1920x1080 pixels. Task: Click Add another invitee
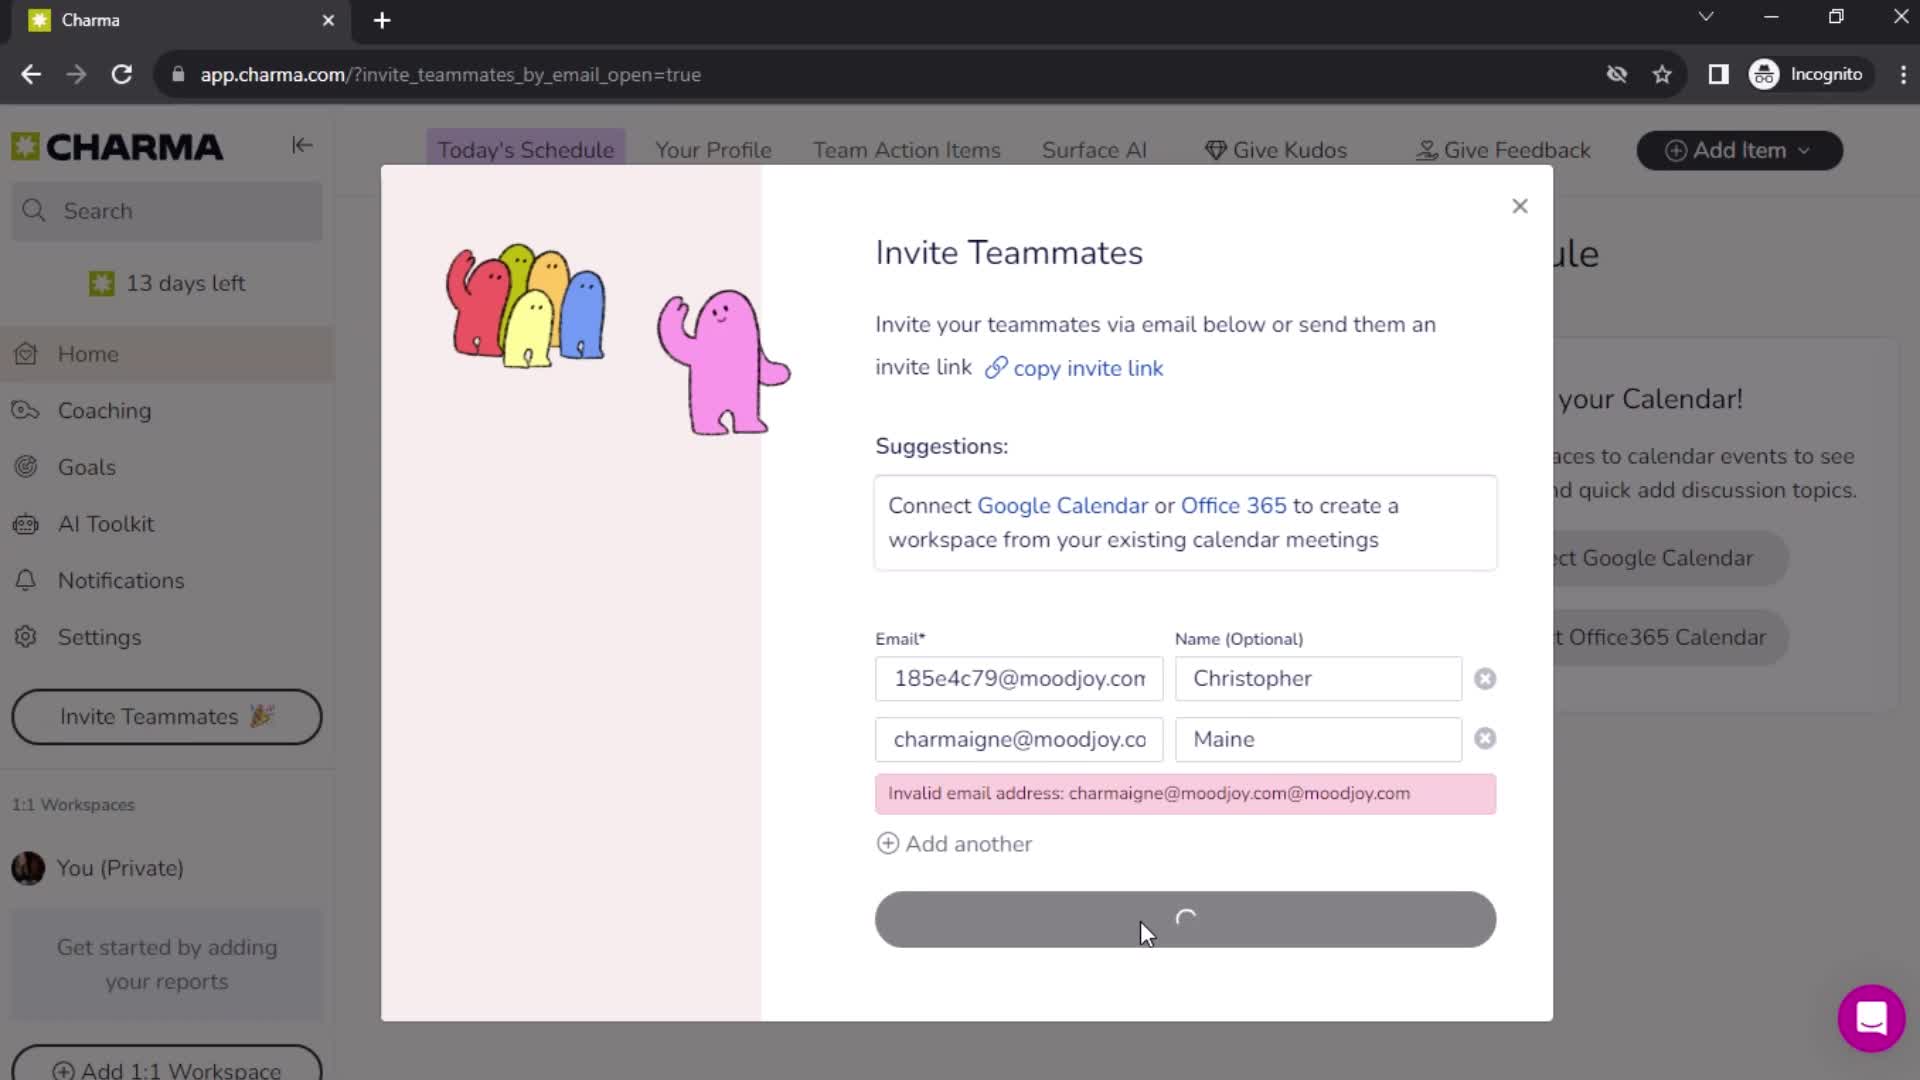pos(954,844)
